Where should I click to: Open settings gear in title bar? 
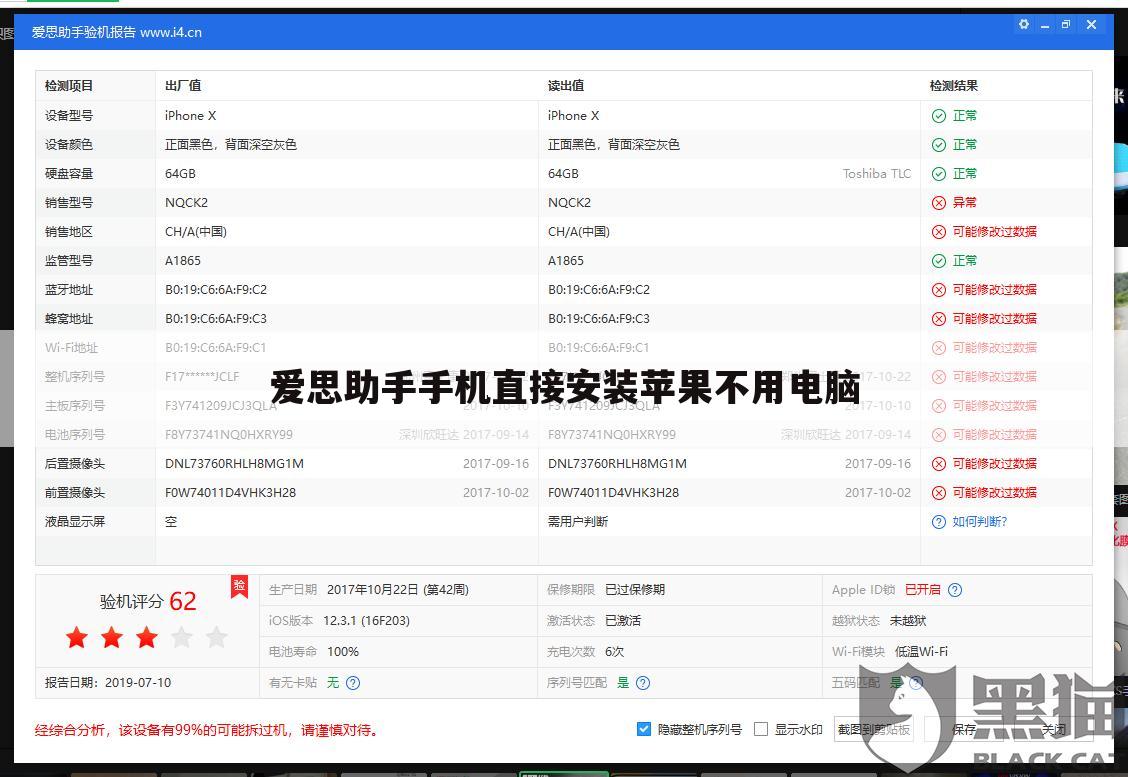click(1024, 24)
